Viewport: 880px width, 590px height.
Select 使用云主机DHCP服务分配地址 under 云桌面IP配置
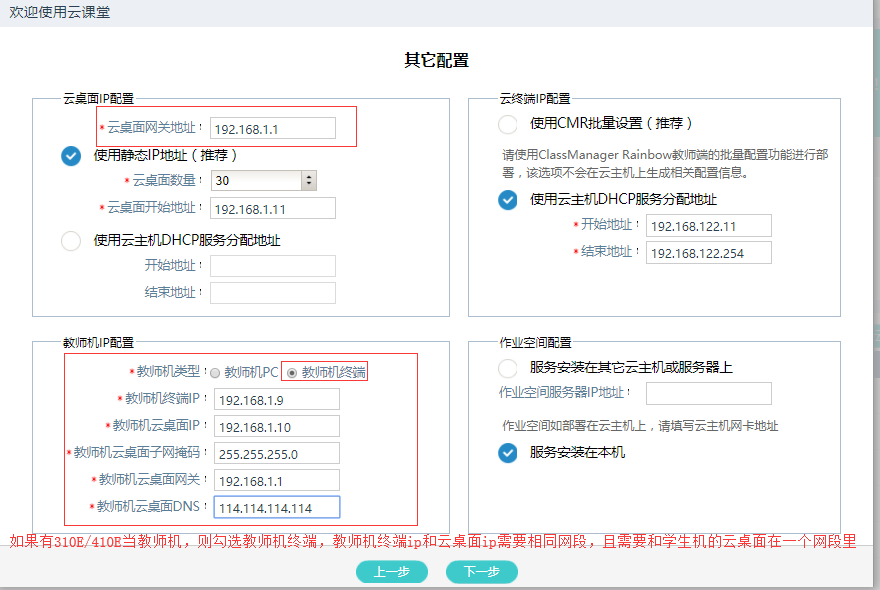point(71,241)
